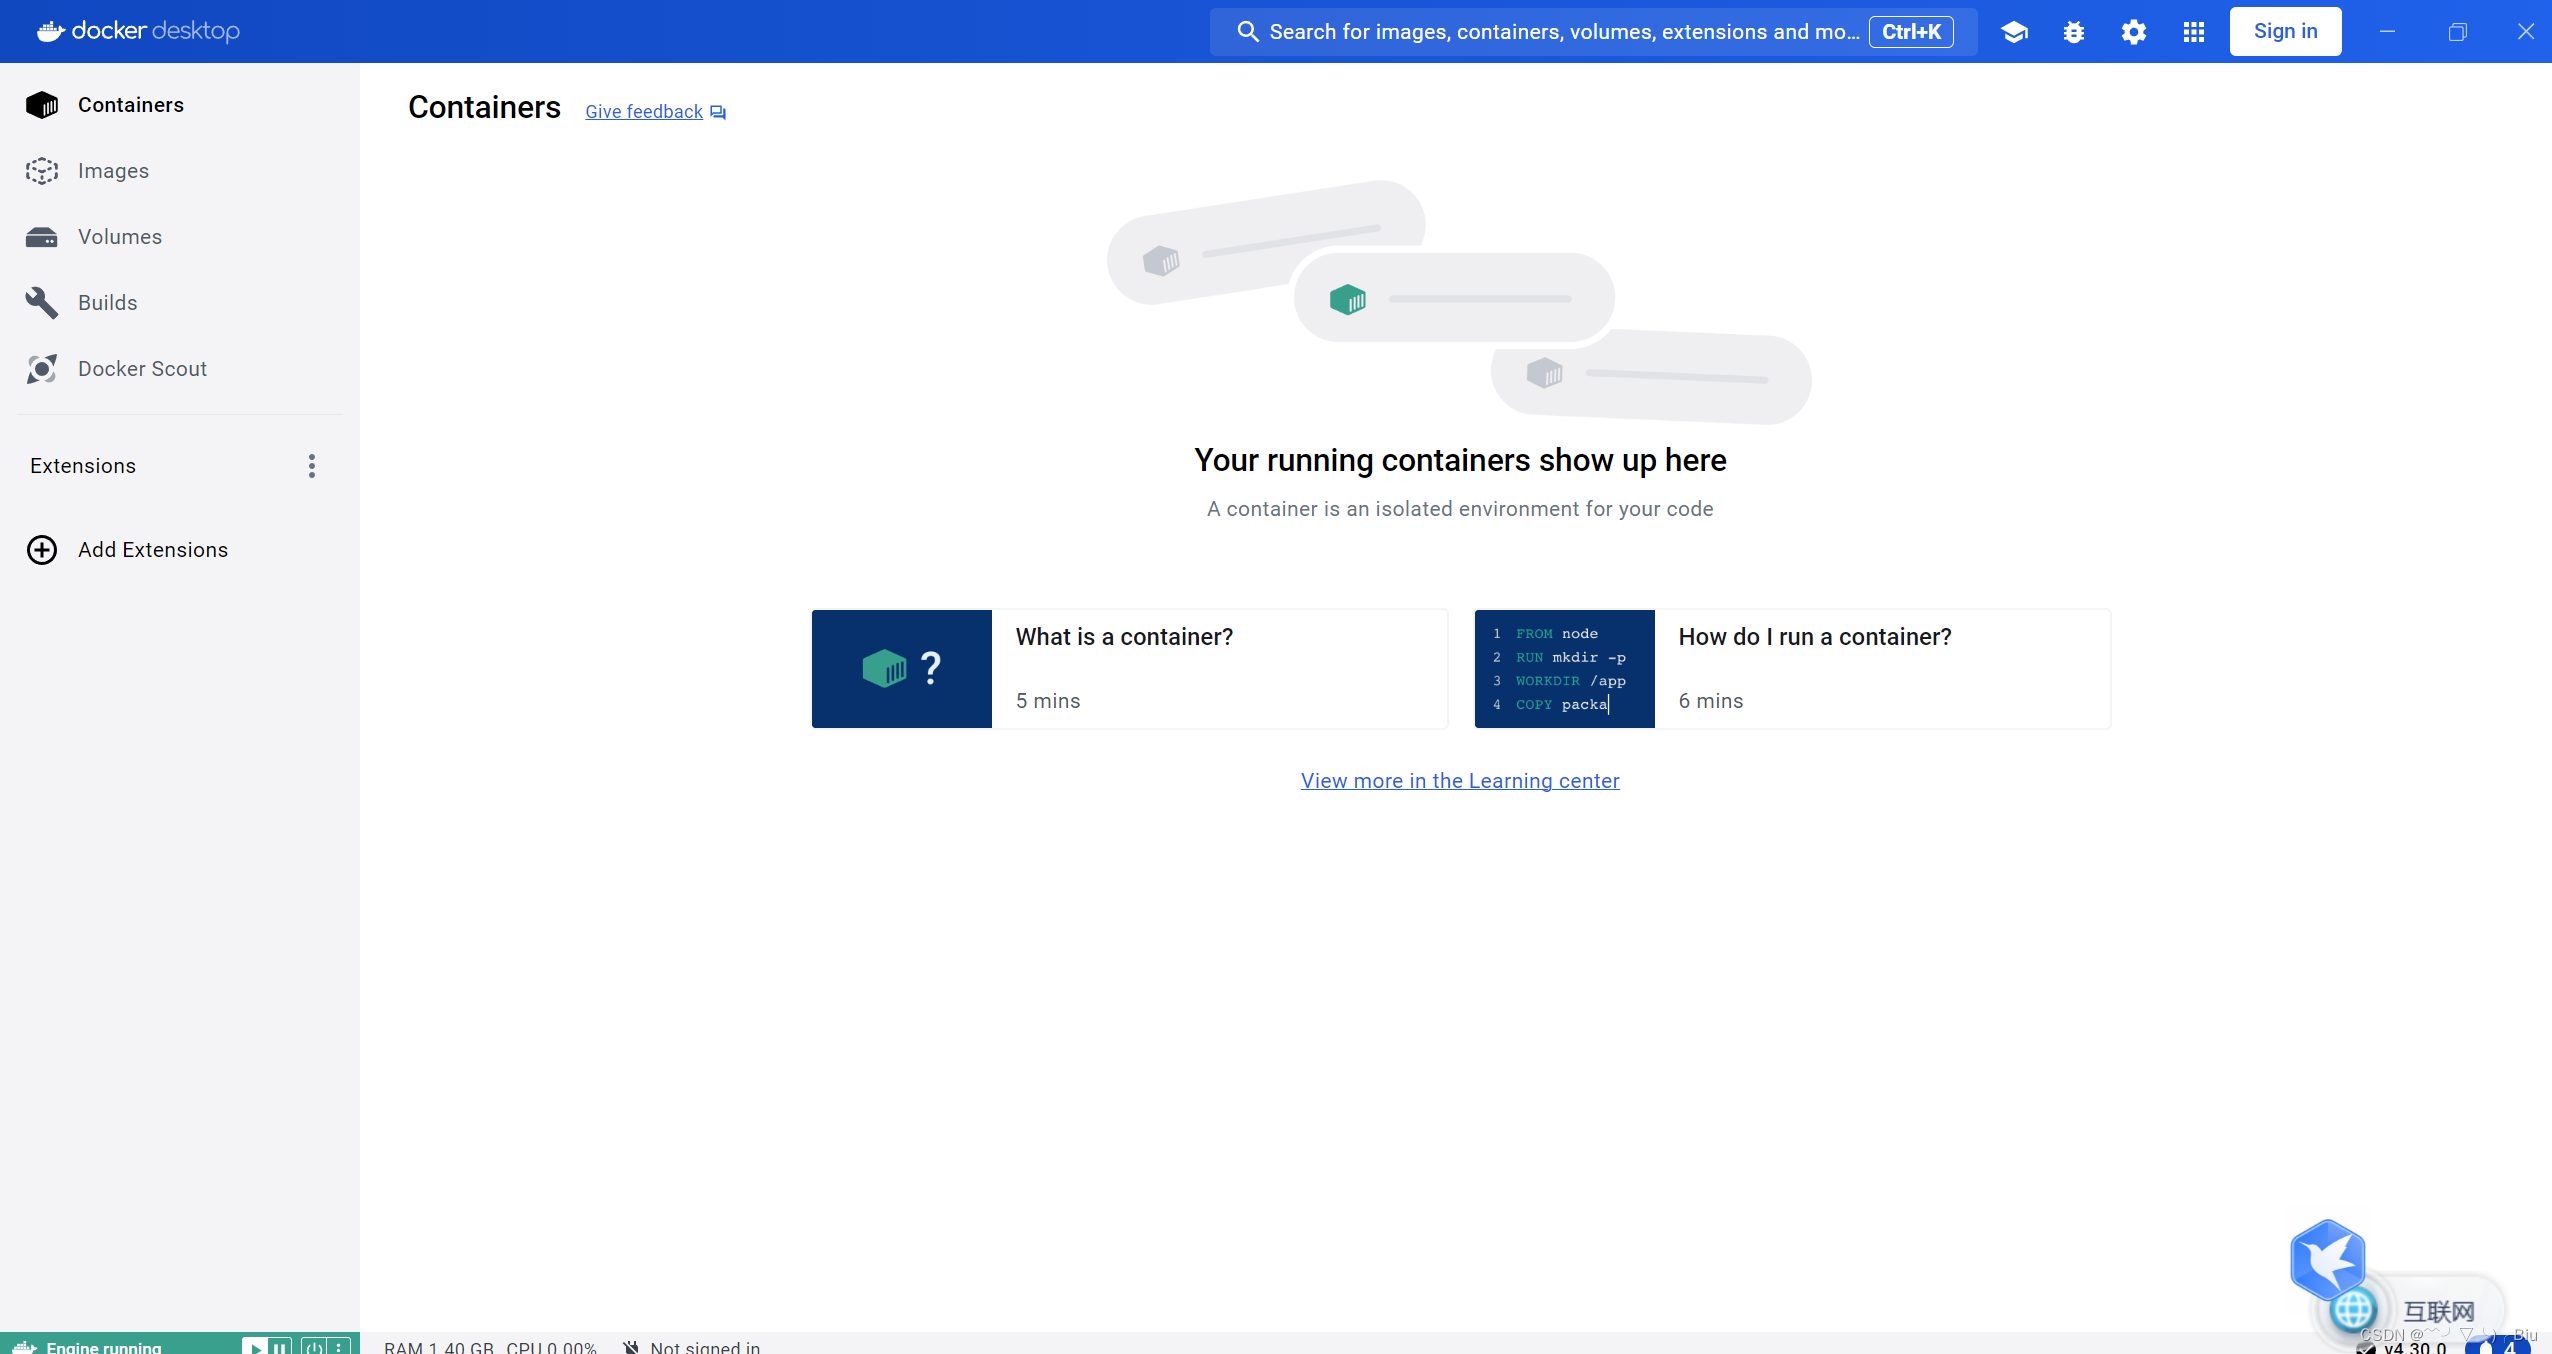Viewport: 2552px width, 1354px height.
Task: Click the Add Extensions plus icon
Action: point(42,550)
